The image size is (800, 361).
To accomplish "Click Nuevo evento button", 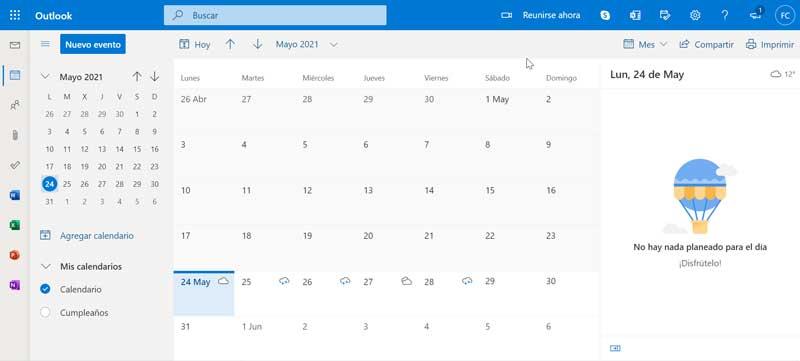I will pyautogui.click(x=93, y=44).
